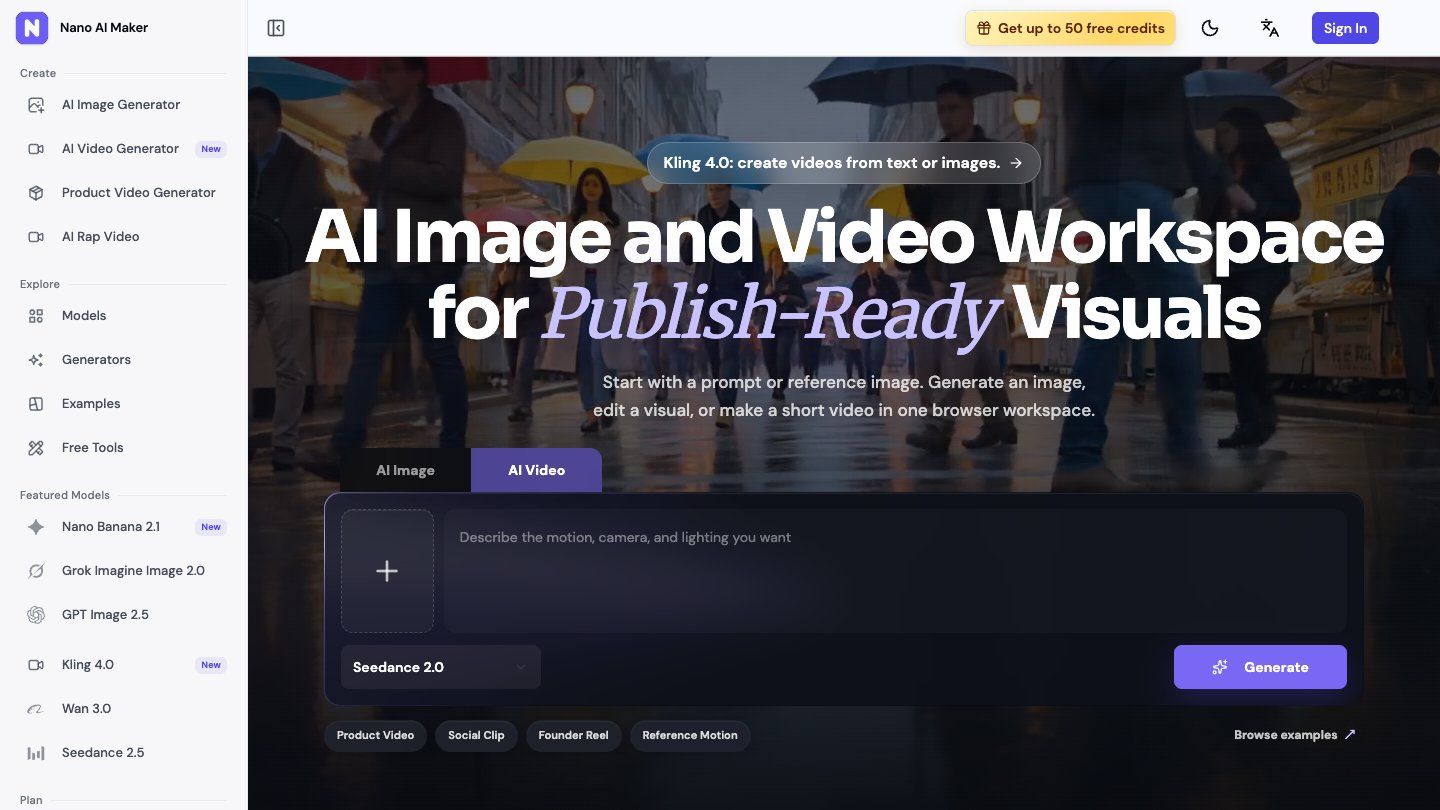Open Models in the sidebar
The image size is (1440, 810).
click(123, 316)
